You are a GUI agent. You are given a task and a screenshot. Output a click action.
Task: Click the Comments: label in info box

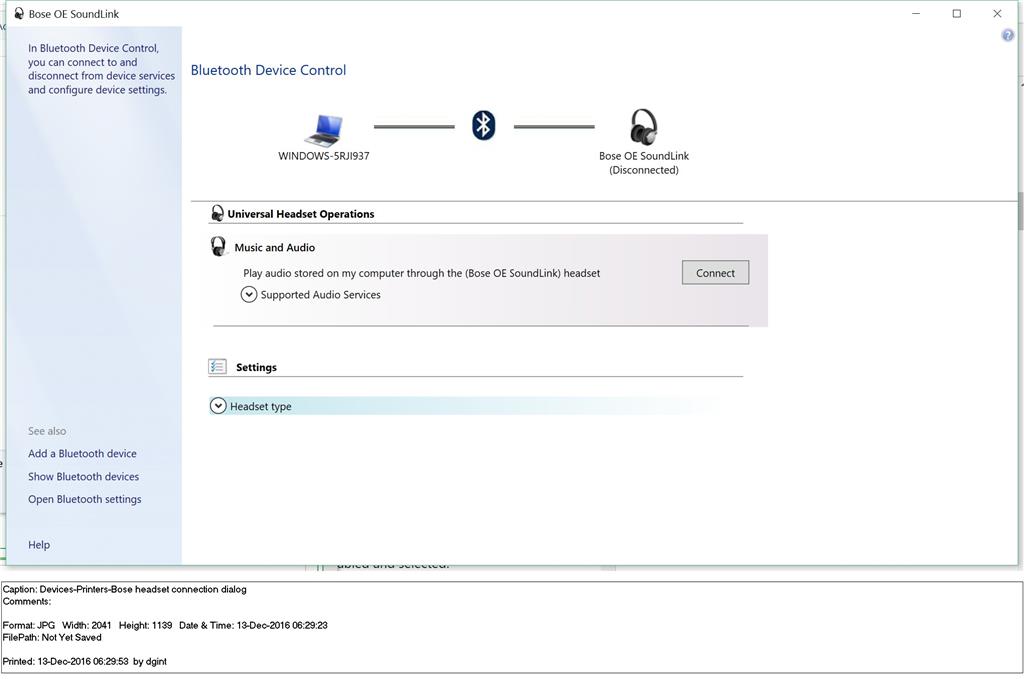click(x=27, y=601)
